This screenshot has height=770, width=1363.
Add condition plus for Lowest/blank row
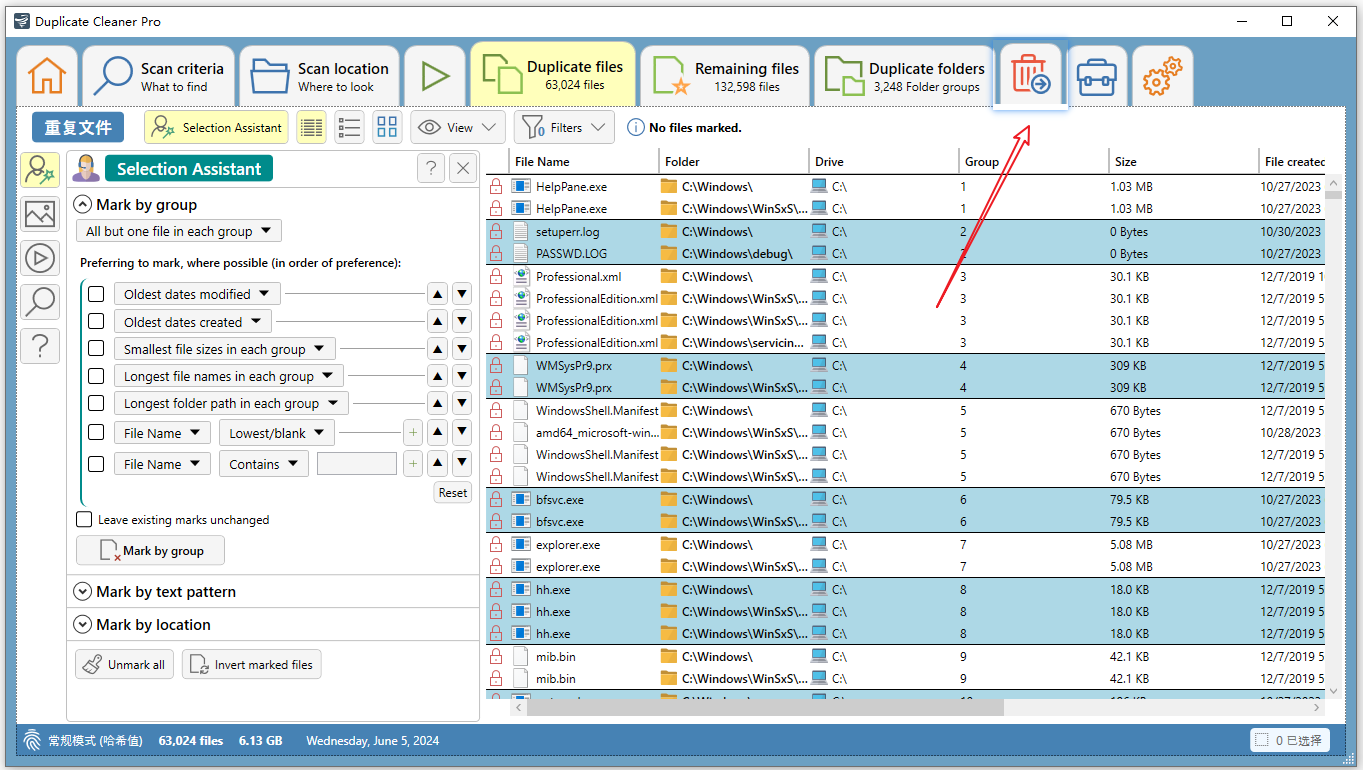[x=413, y=433]
